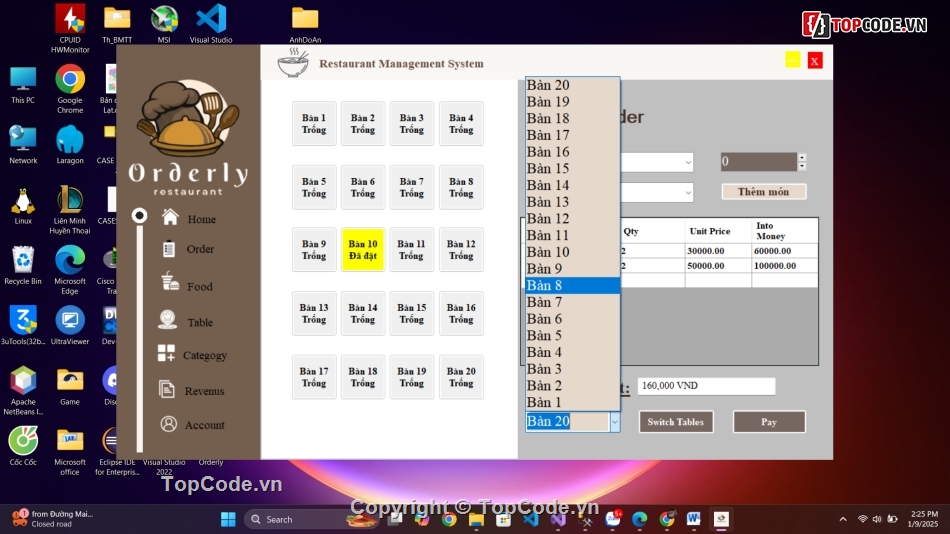Select empty table Bàn 20 in table grid
Image resolution: width=950 pixels, height=534 pixels.
(461, 377)
